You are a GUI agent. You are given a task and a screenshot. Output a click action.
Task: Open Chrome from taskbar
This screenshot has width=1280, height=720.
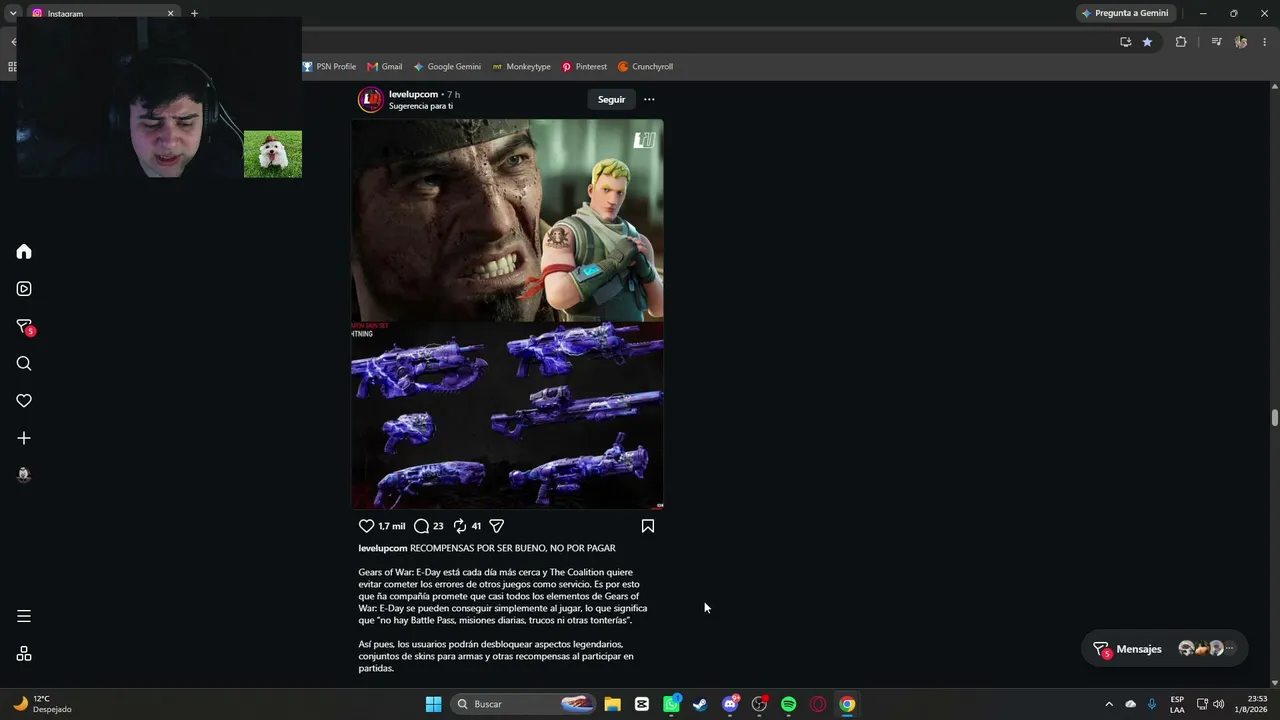click(847, 704)
